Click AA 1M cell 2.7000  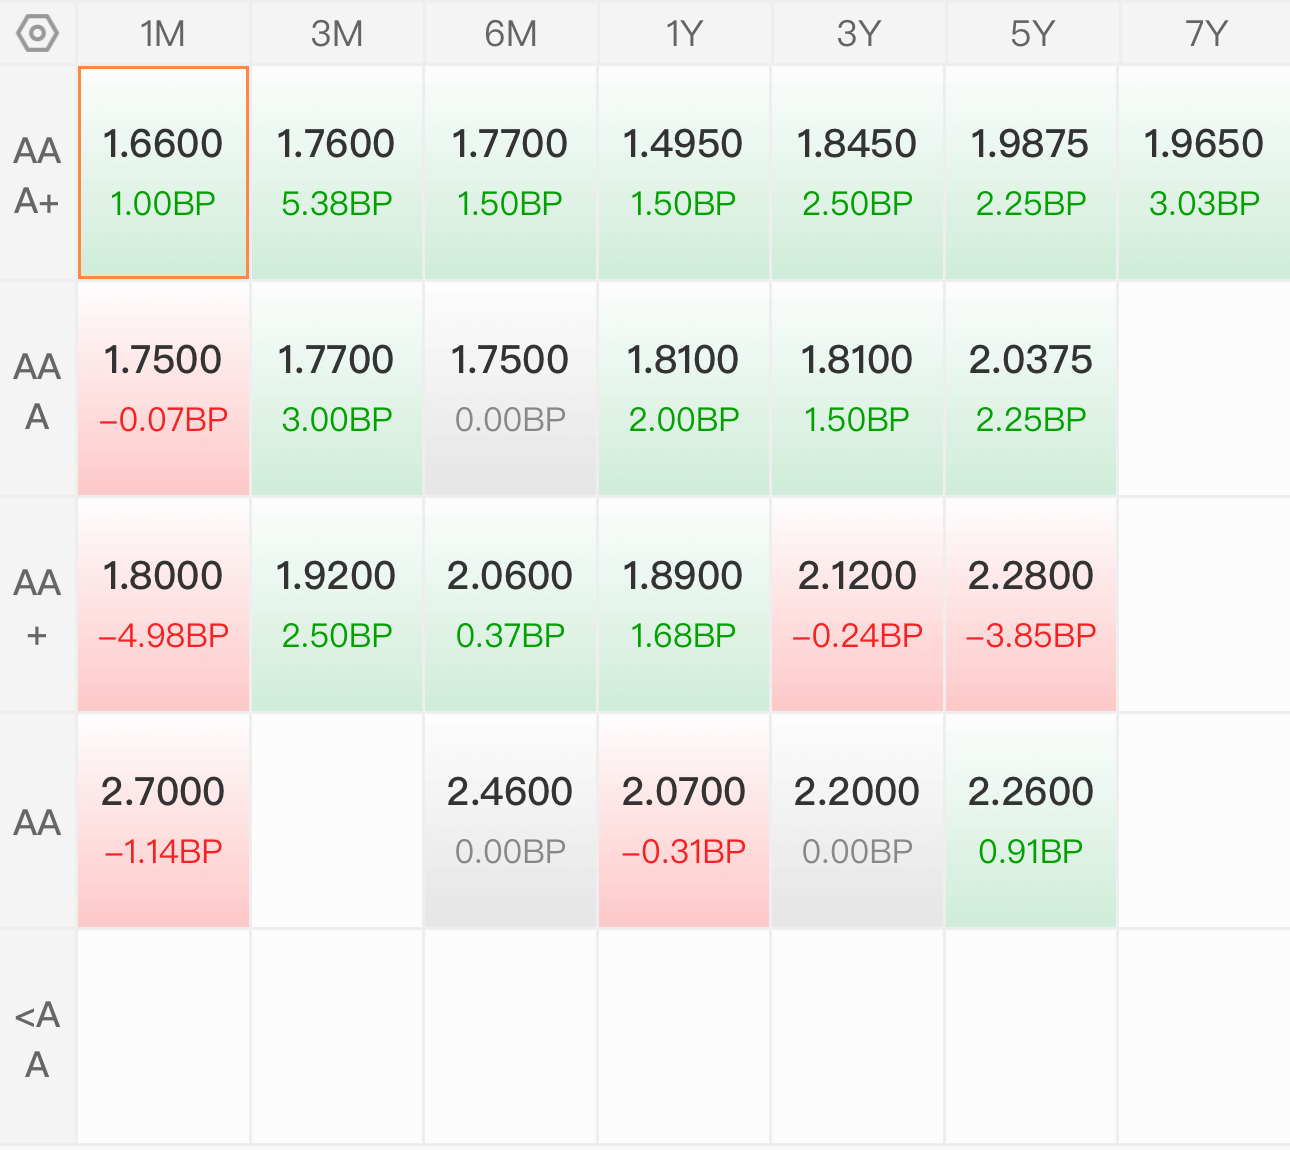pyautogui.click(x=163, y=820)
